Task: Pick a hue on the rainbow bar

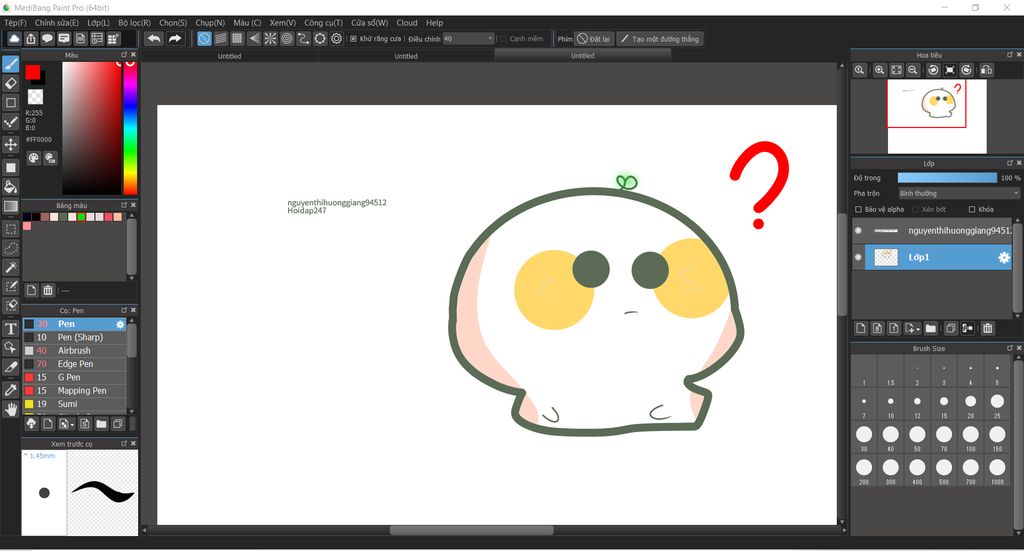Action: click(x=130, y=128)
